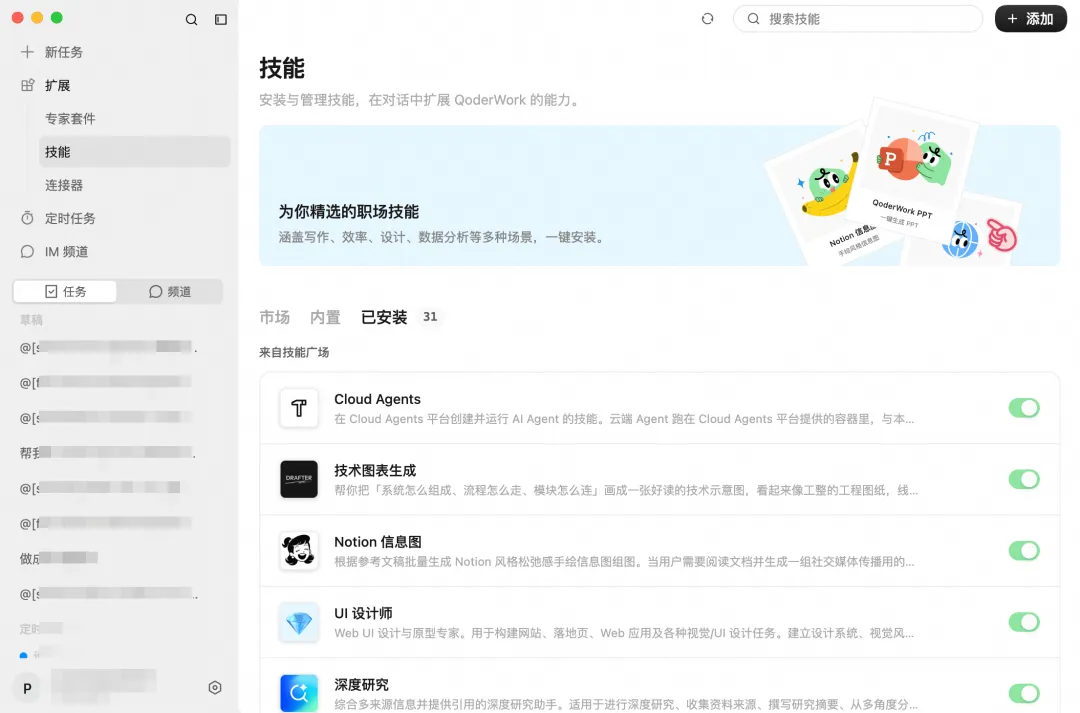Click the search magnifier icon in sidebar
1080x713 pixels.
191,19
